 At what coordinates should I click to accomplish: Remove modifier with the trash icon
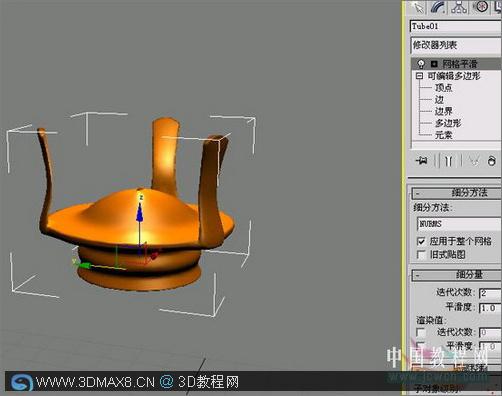click(492, 161)
